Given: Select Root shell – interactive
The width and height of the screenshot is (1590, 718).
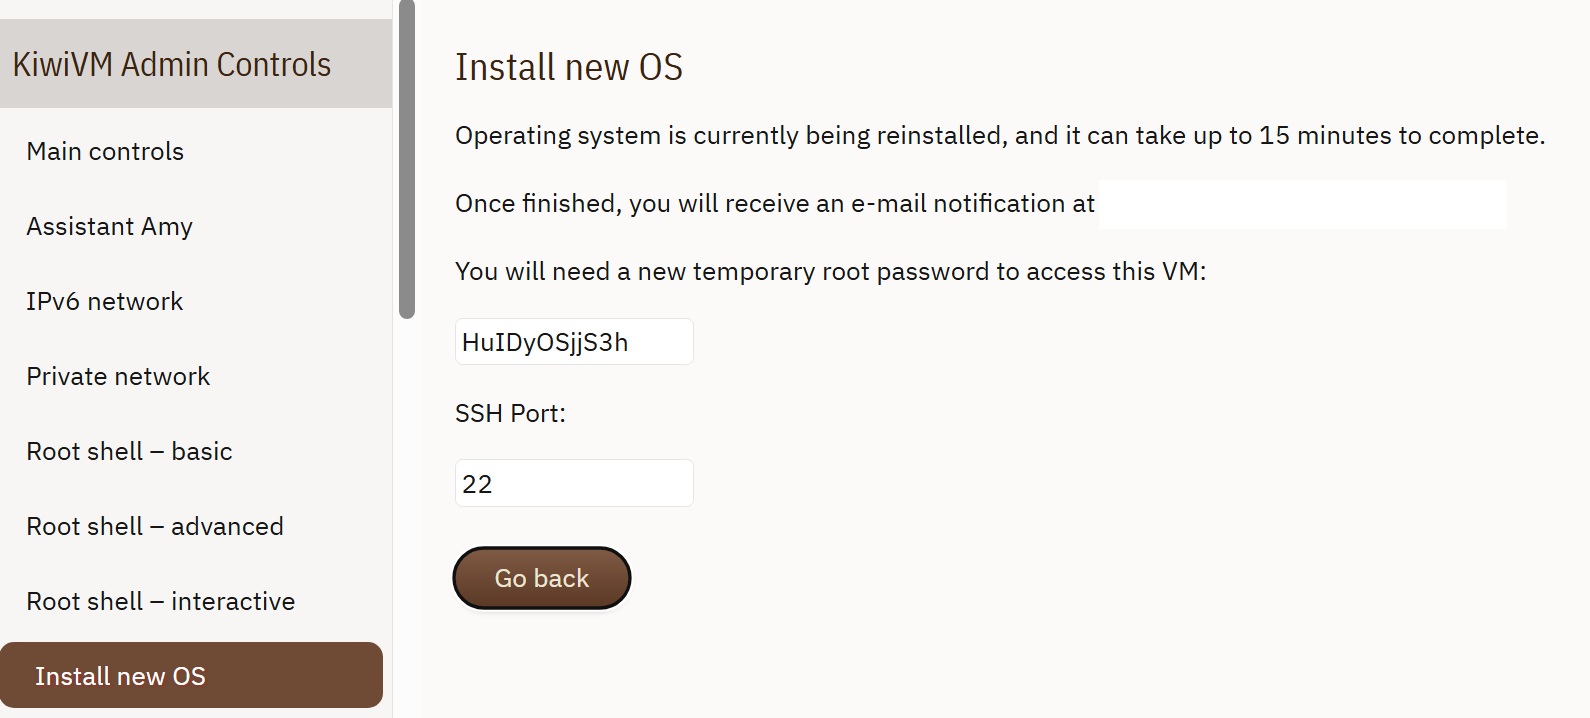Looking at the screenshot, I should click(x=161, y=602).
